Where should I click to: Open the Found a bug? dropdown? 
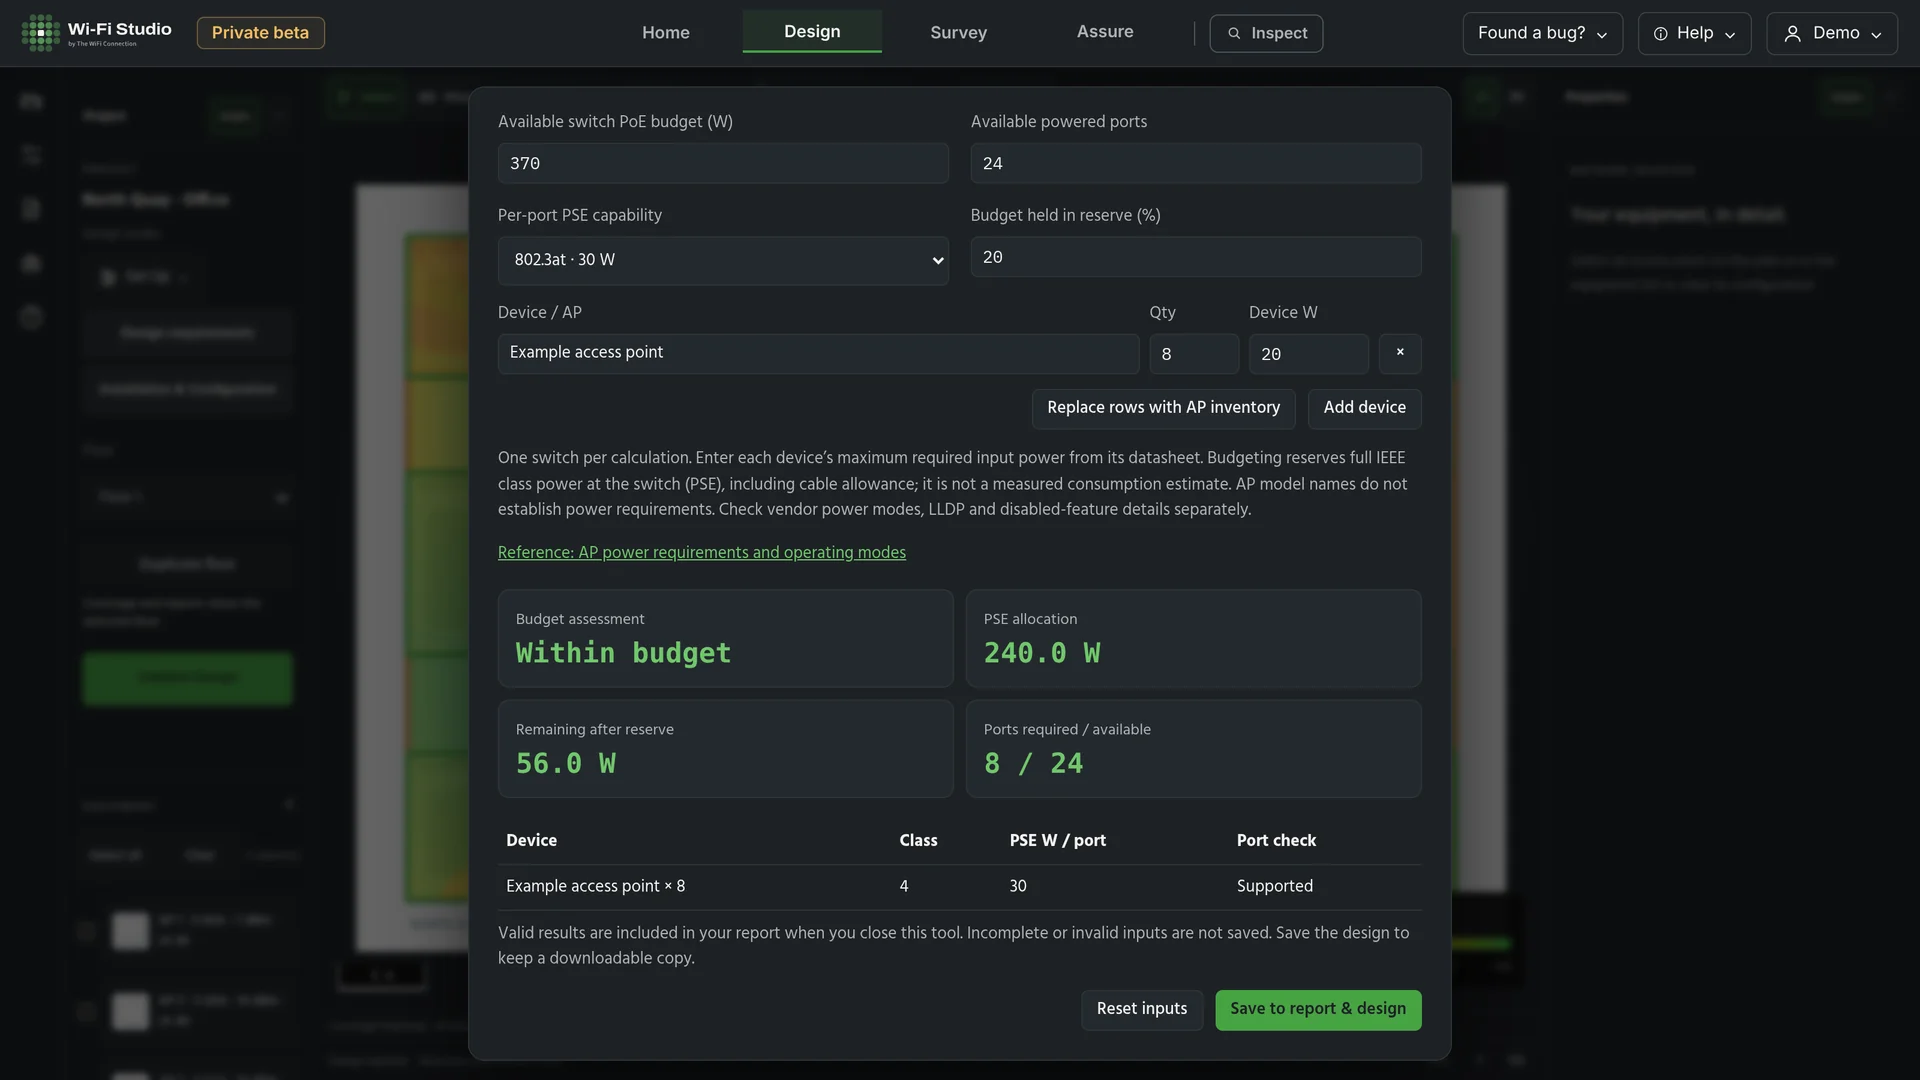click(1542, 33)
